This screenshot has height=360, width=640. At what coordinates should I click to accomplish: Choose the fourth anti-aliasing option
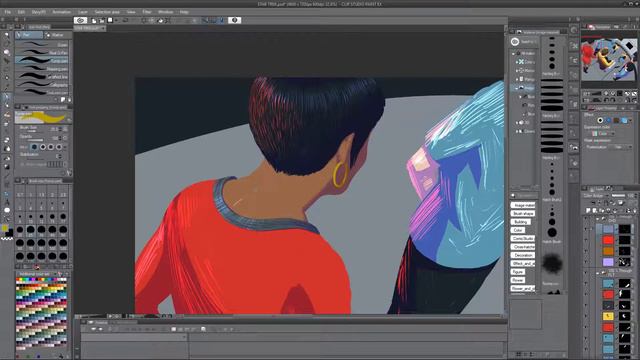59,147
